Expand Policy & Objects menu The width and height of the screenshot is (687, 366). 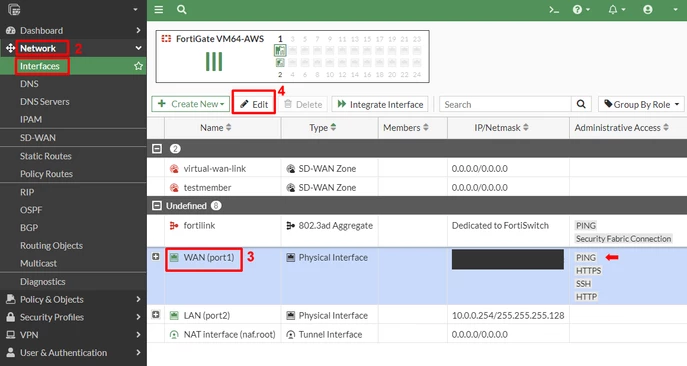point(73,299)
